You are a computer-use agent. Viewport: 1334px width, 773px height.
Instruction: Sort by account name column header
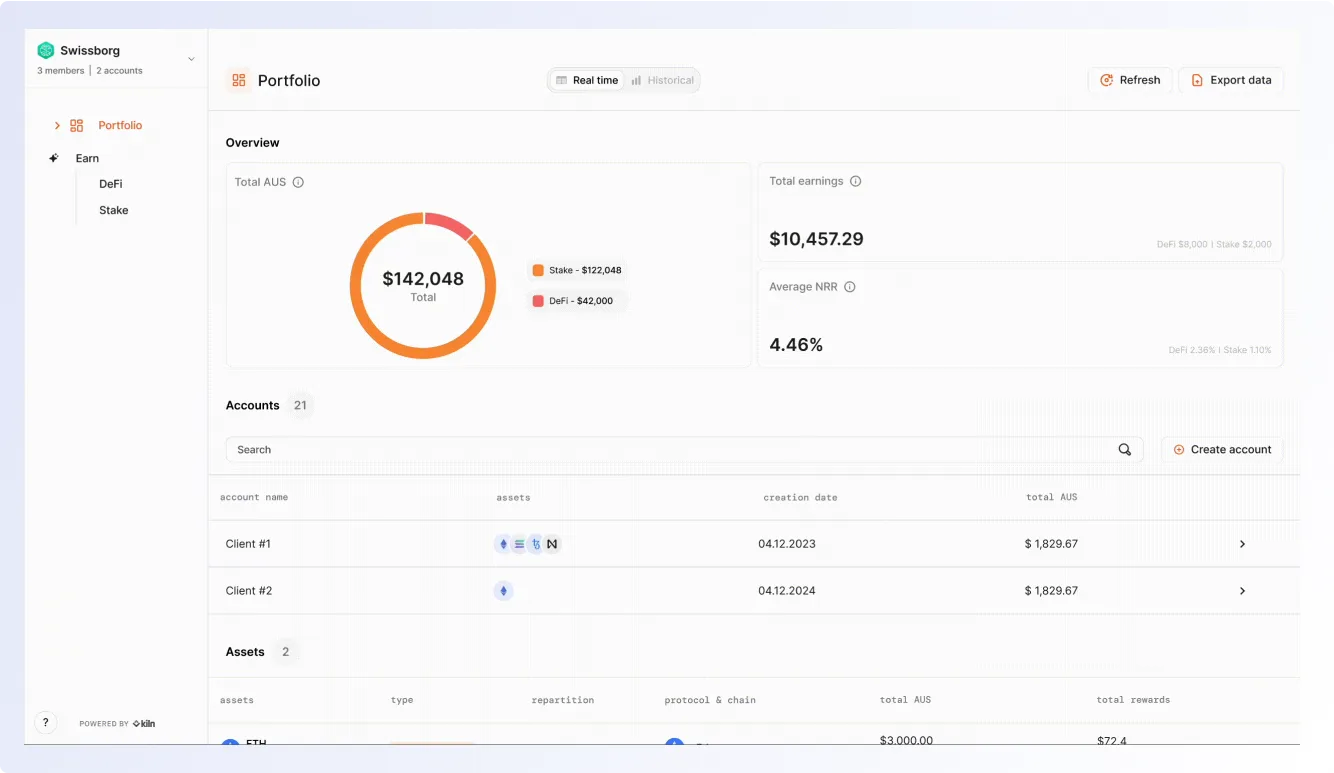(x=254, y=497)
